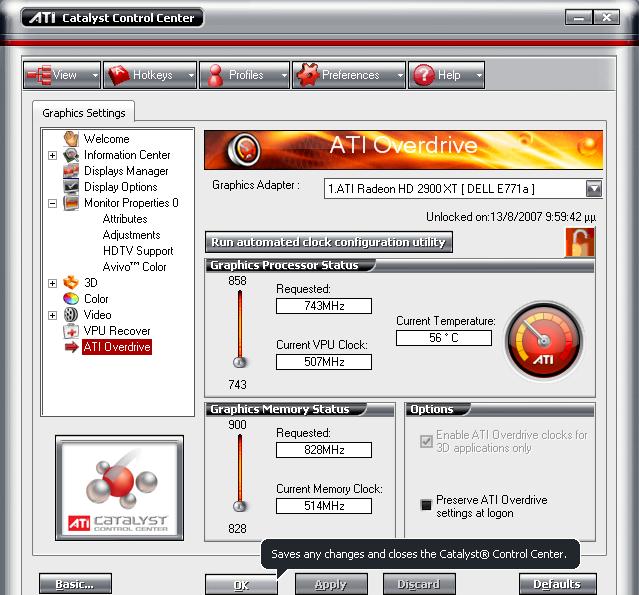The width and height of the screenshot is (639, 595).
Task: Click the Monitor Properties 0 icon
Action: coord(71,203)
